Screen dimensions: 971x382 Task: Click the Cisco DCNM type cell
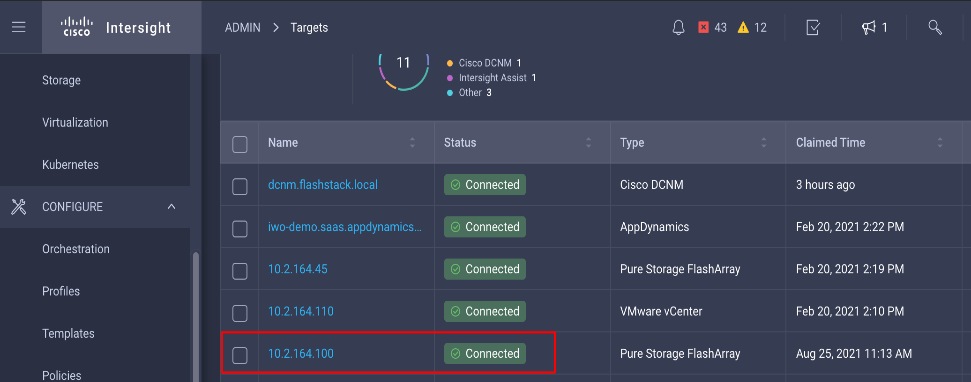(651, 184)
